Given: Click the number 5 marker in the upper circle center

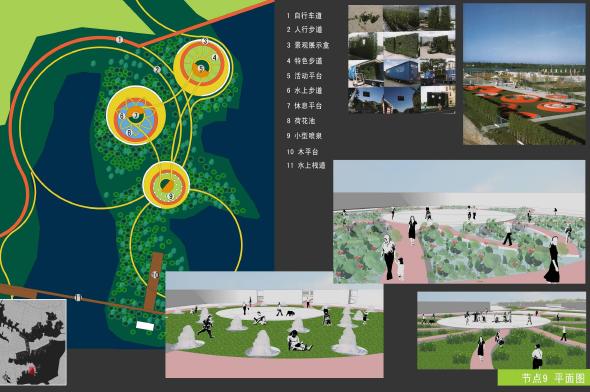Looking at the screenshot, I should click(x=201, y=68).
